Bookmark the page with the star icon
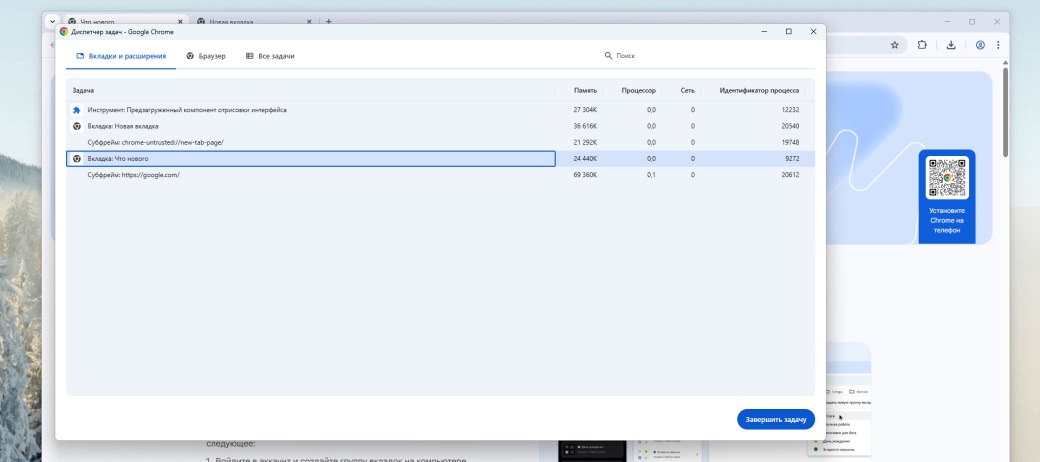This screenshot has width=1040, height=462. 894,45
